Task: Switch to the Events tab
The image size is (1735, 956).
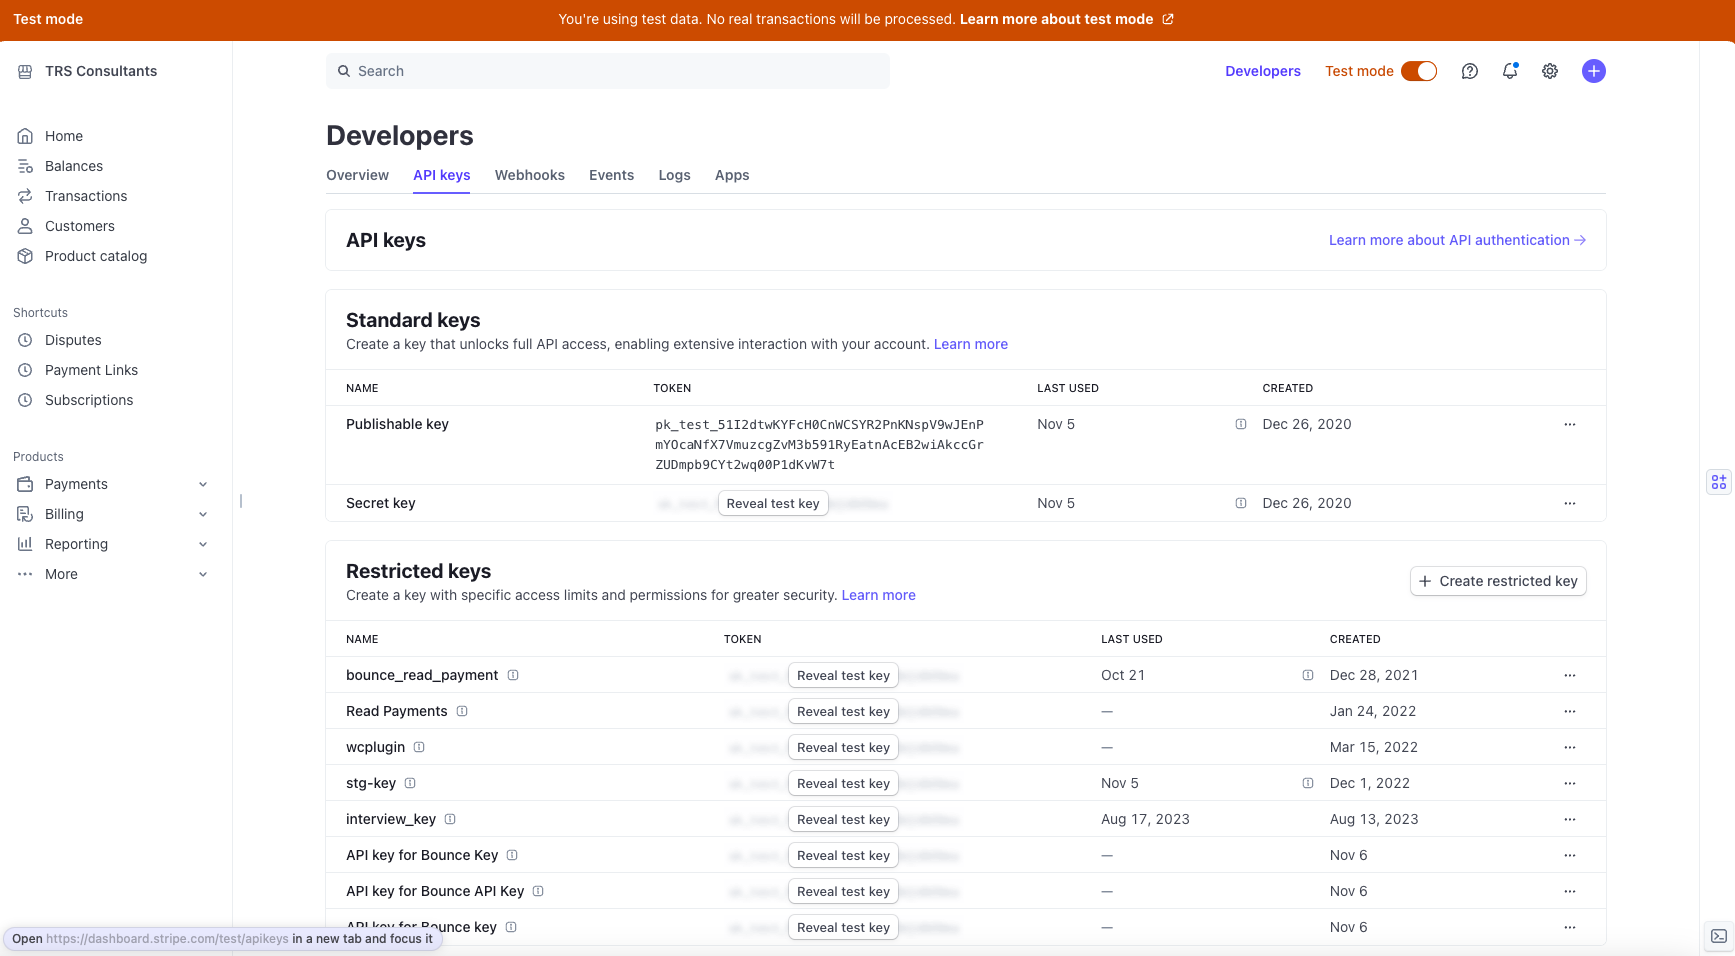Action: coord(611,175)
